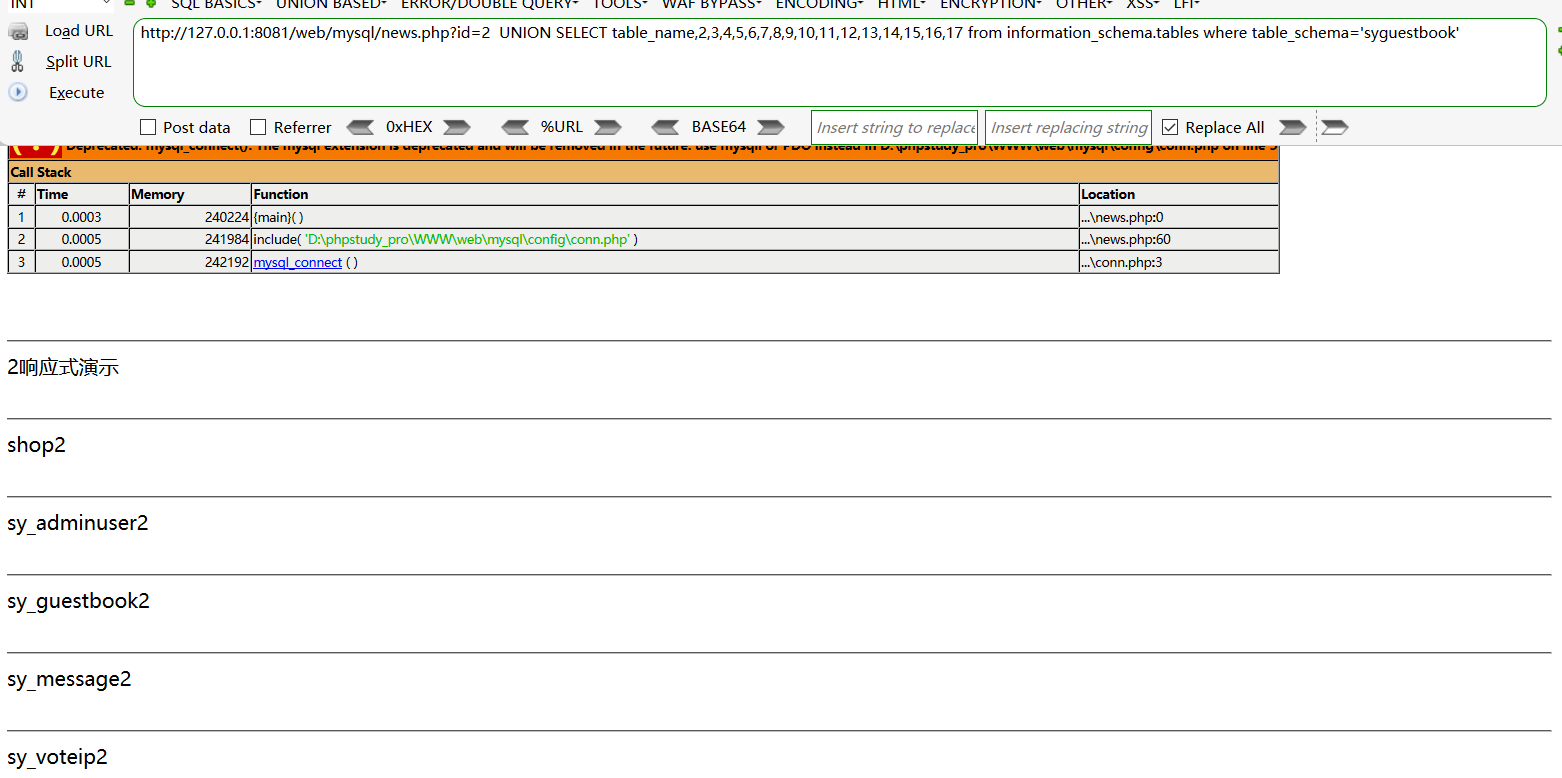The height and width of the screenshot is (778, 1562).
Task: Open the OTHER menu
Action: 1084,4
